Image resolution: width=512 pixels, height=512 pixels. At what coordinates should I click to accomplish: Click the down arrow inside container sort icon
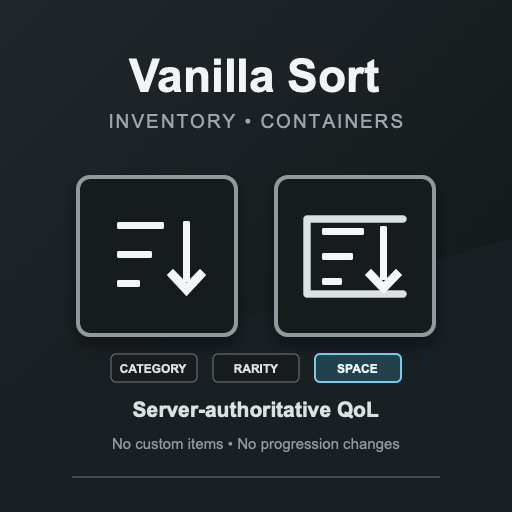383,259
